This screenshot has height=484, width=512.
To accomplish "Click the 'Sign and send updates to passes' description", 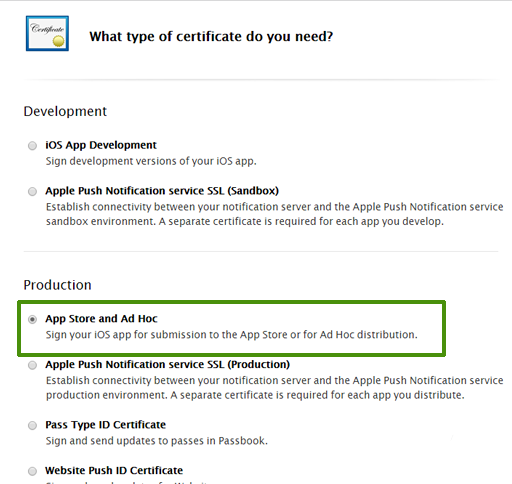I will coord(157,441).
